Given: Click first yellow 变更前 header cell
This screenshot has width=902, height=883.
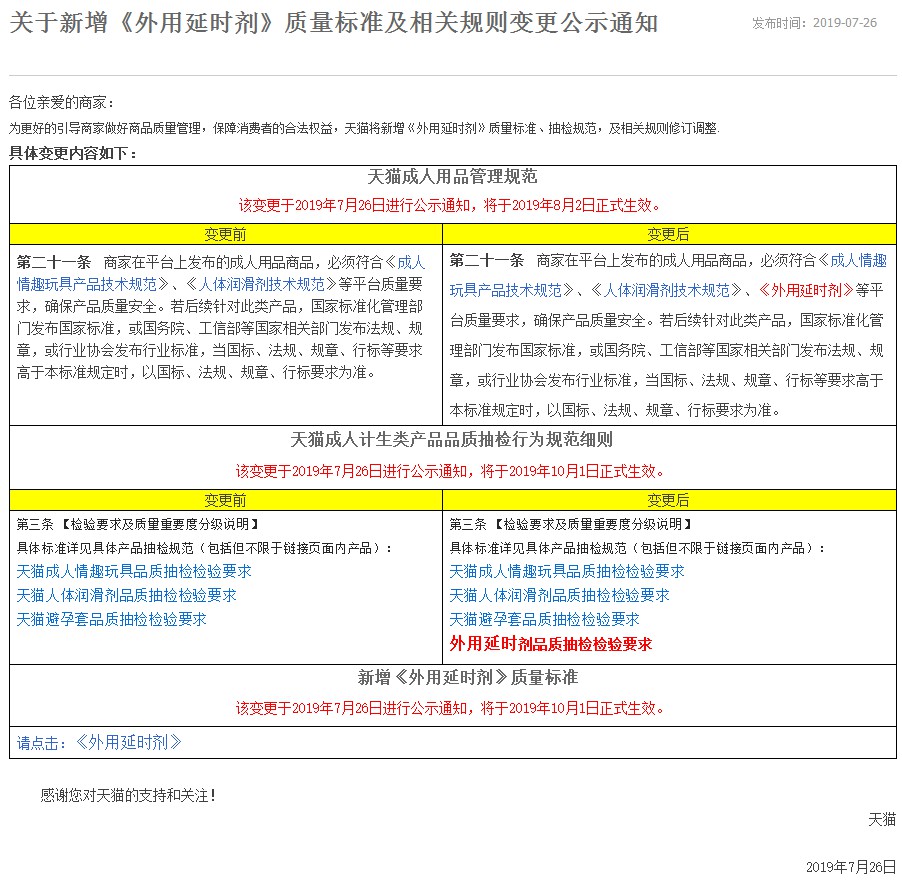Looking at the screenshot, I should tap(226, 234).
